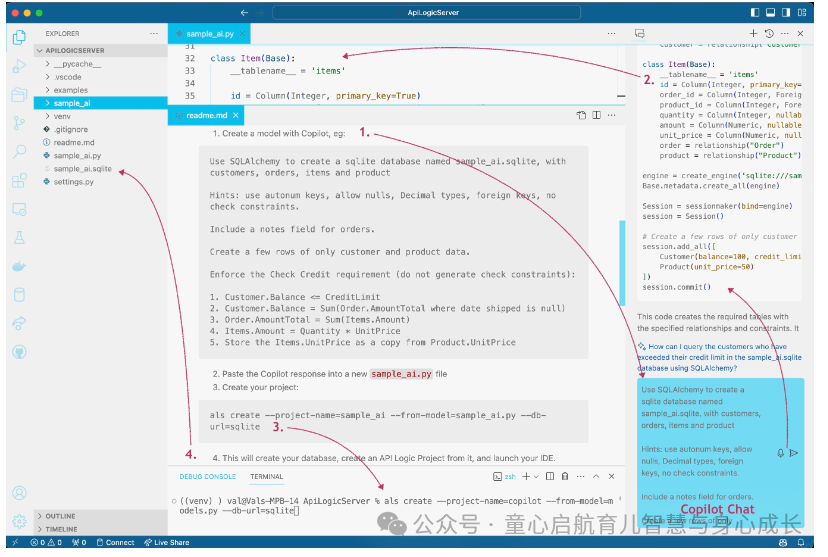828x557 pixels.
Task: Expand the TIMELINE section
Action: coord(101,529)
